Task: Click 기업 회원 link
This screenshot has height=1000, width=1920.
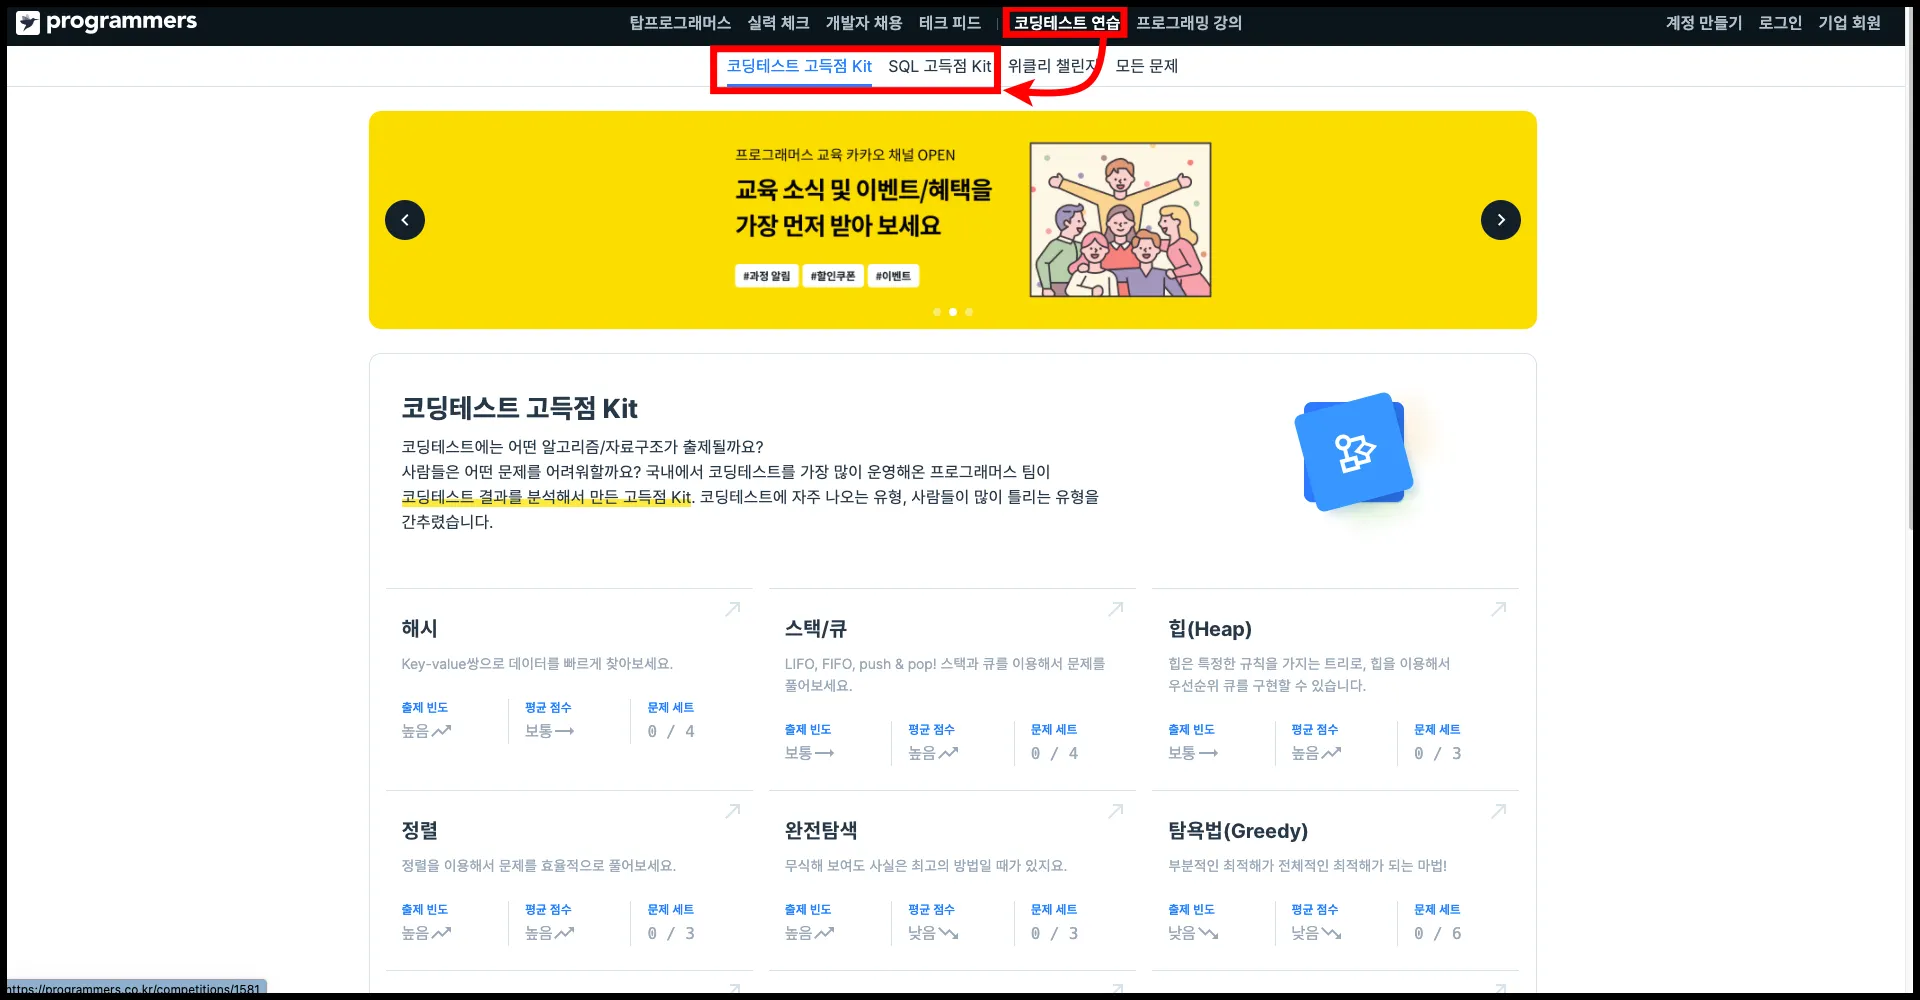Action: (1850, 23)
